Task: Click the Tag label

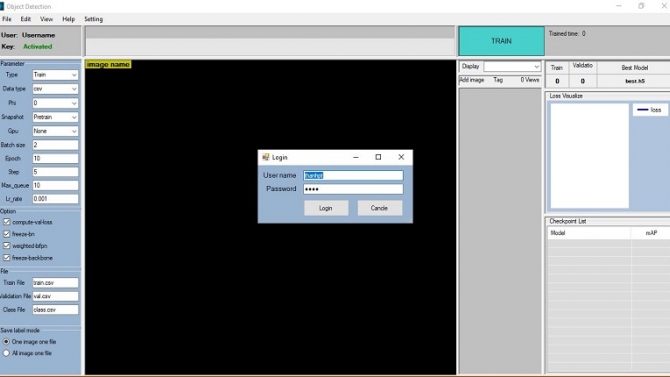Action: click(498, 80)
